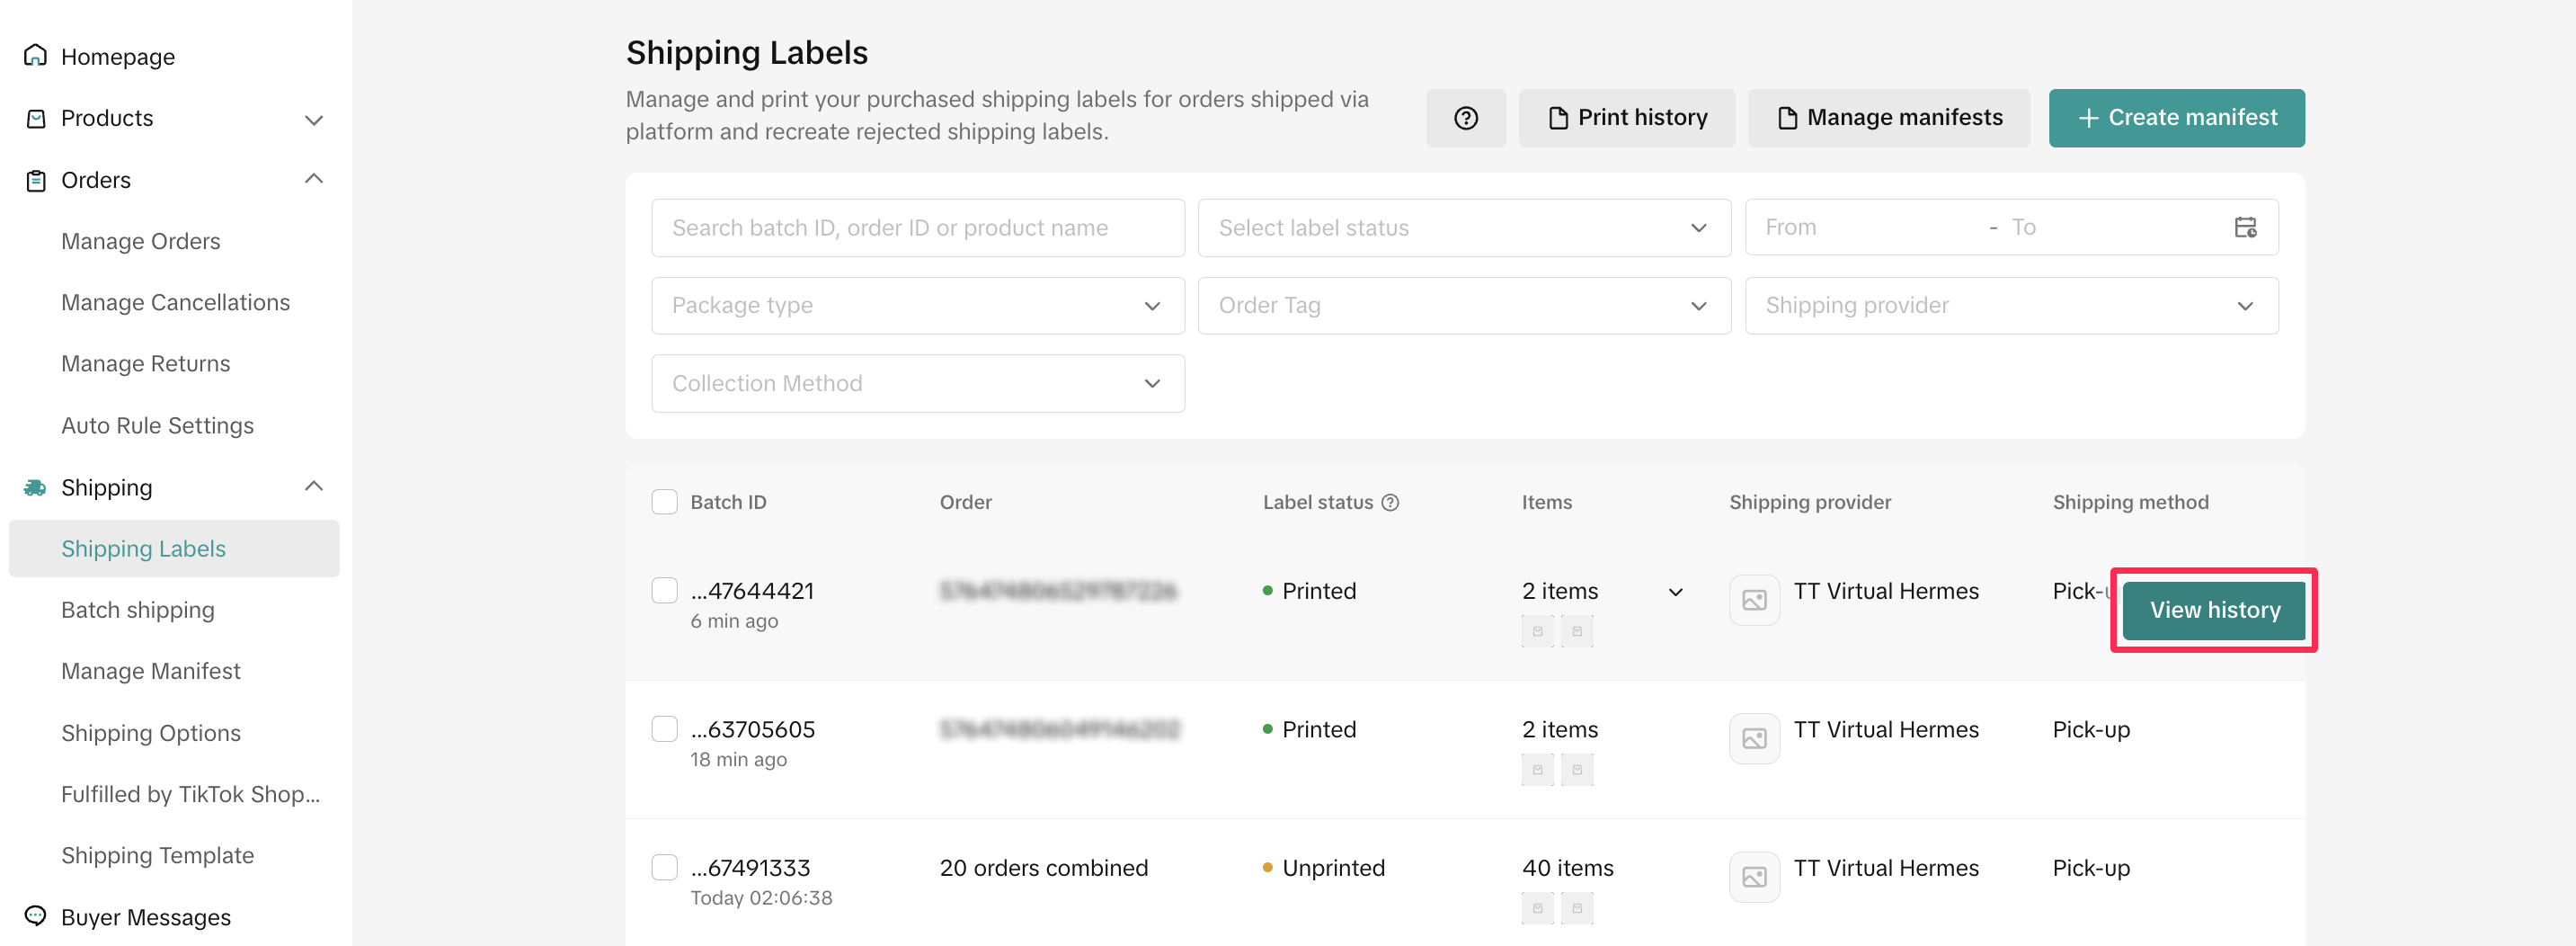Click the View history button
The width and height of the screenshot is (2576, 946).
(2214, 610)
